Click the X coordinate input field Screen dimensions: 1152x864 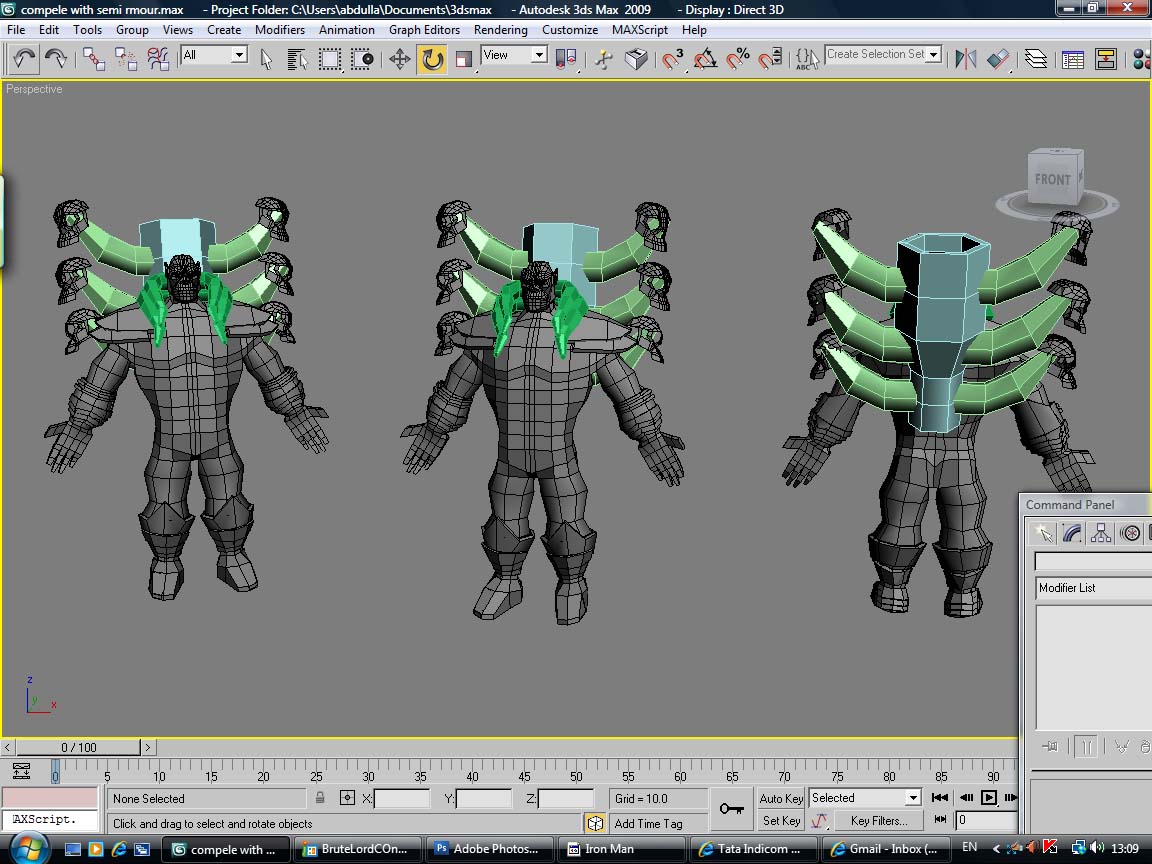402,799
